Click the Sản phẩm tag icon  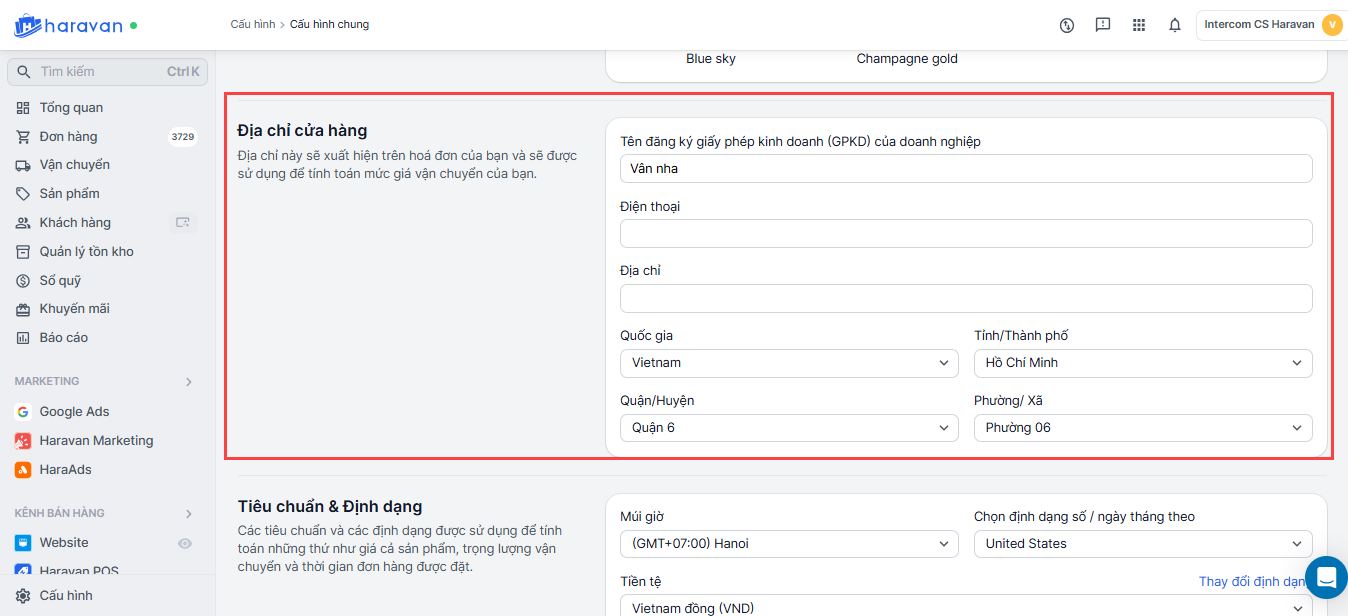click(x=23, y=194)
